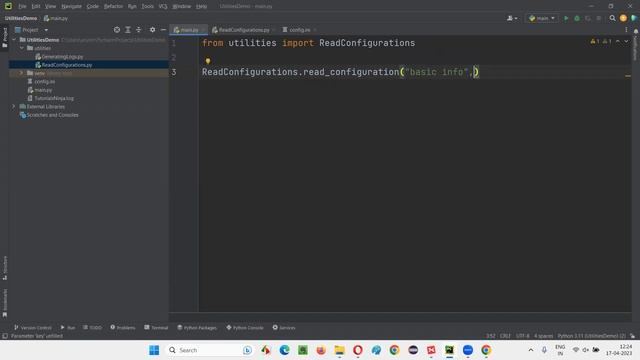Open Project panel settings gear
Image resolution: width=640 pixels, height=360 pixels.
coord(152,30)
